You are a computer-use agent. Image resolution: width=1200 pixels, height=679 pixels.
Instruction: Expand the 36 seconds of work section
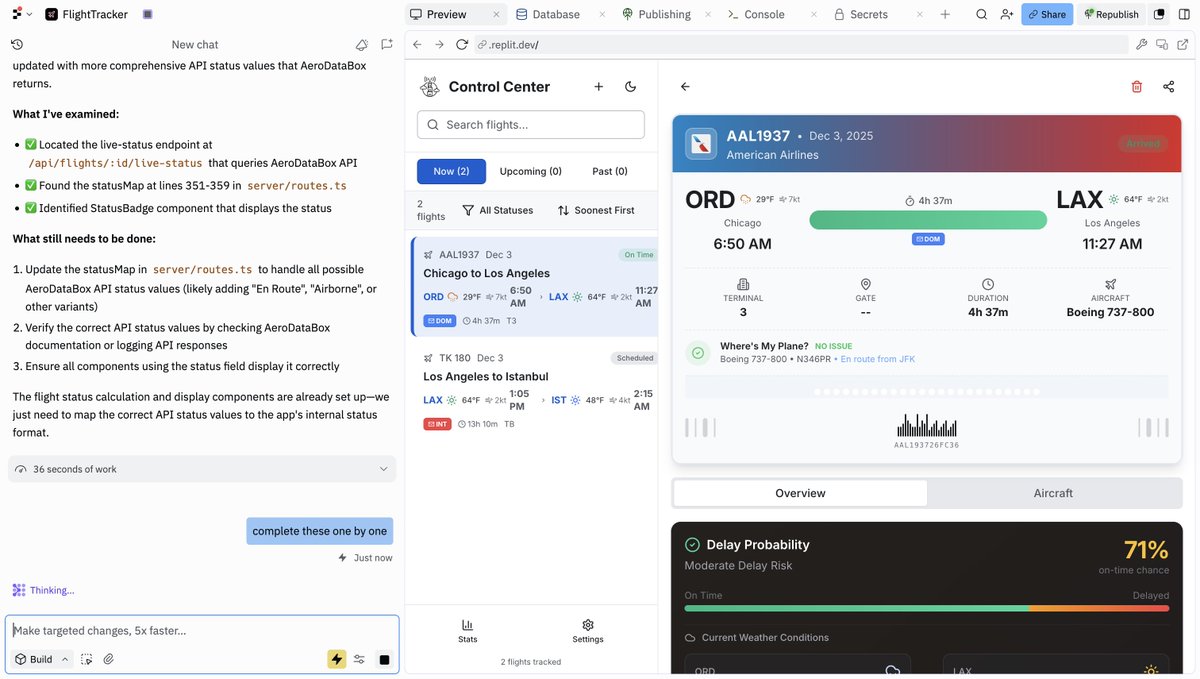[202, 469]
